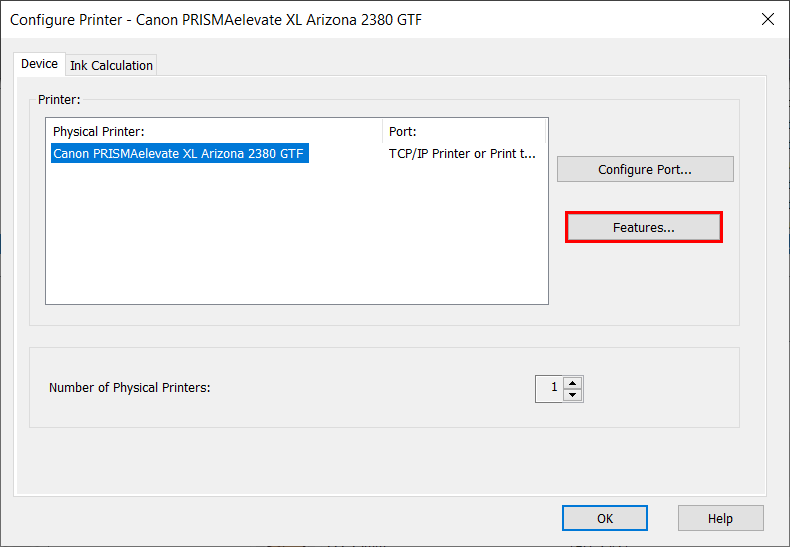Switch to the Ink Calculation tab
Screen dimensions: 790x547
(x=111, y=65)
